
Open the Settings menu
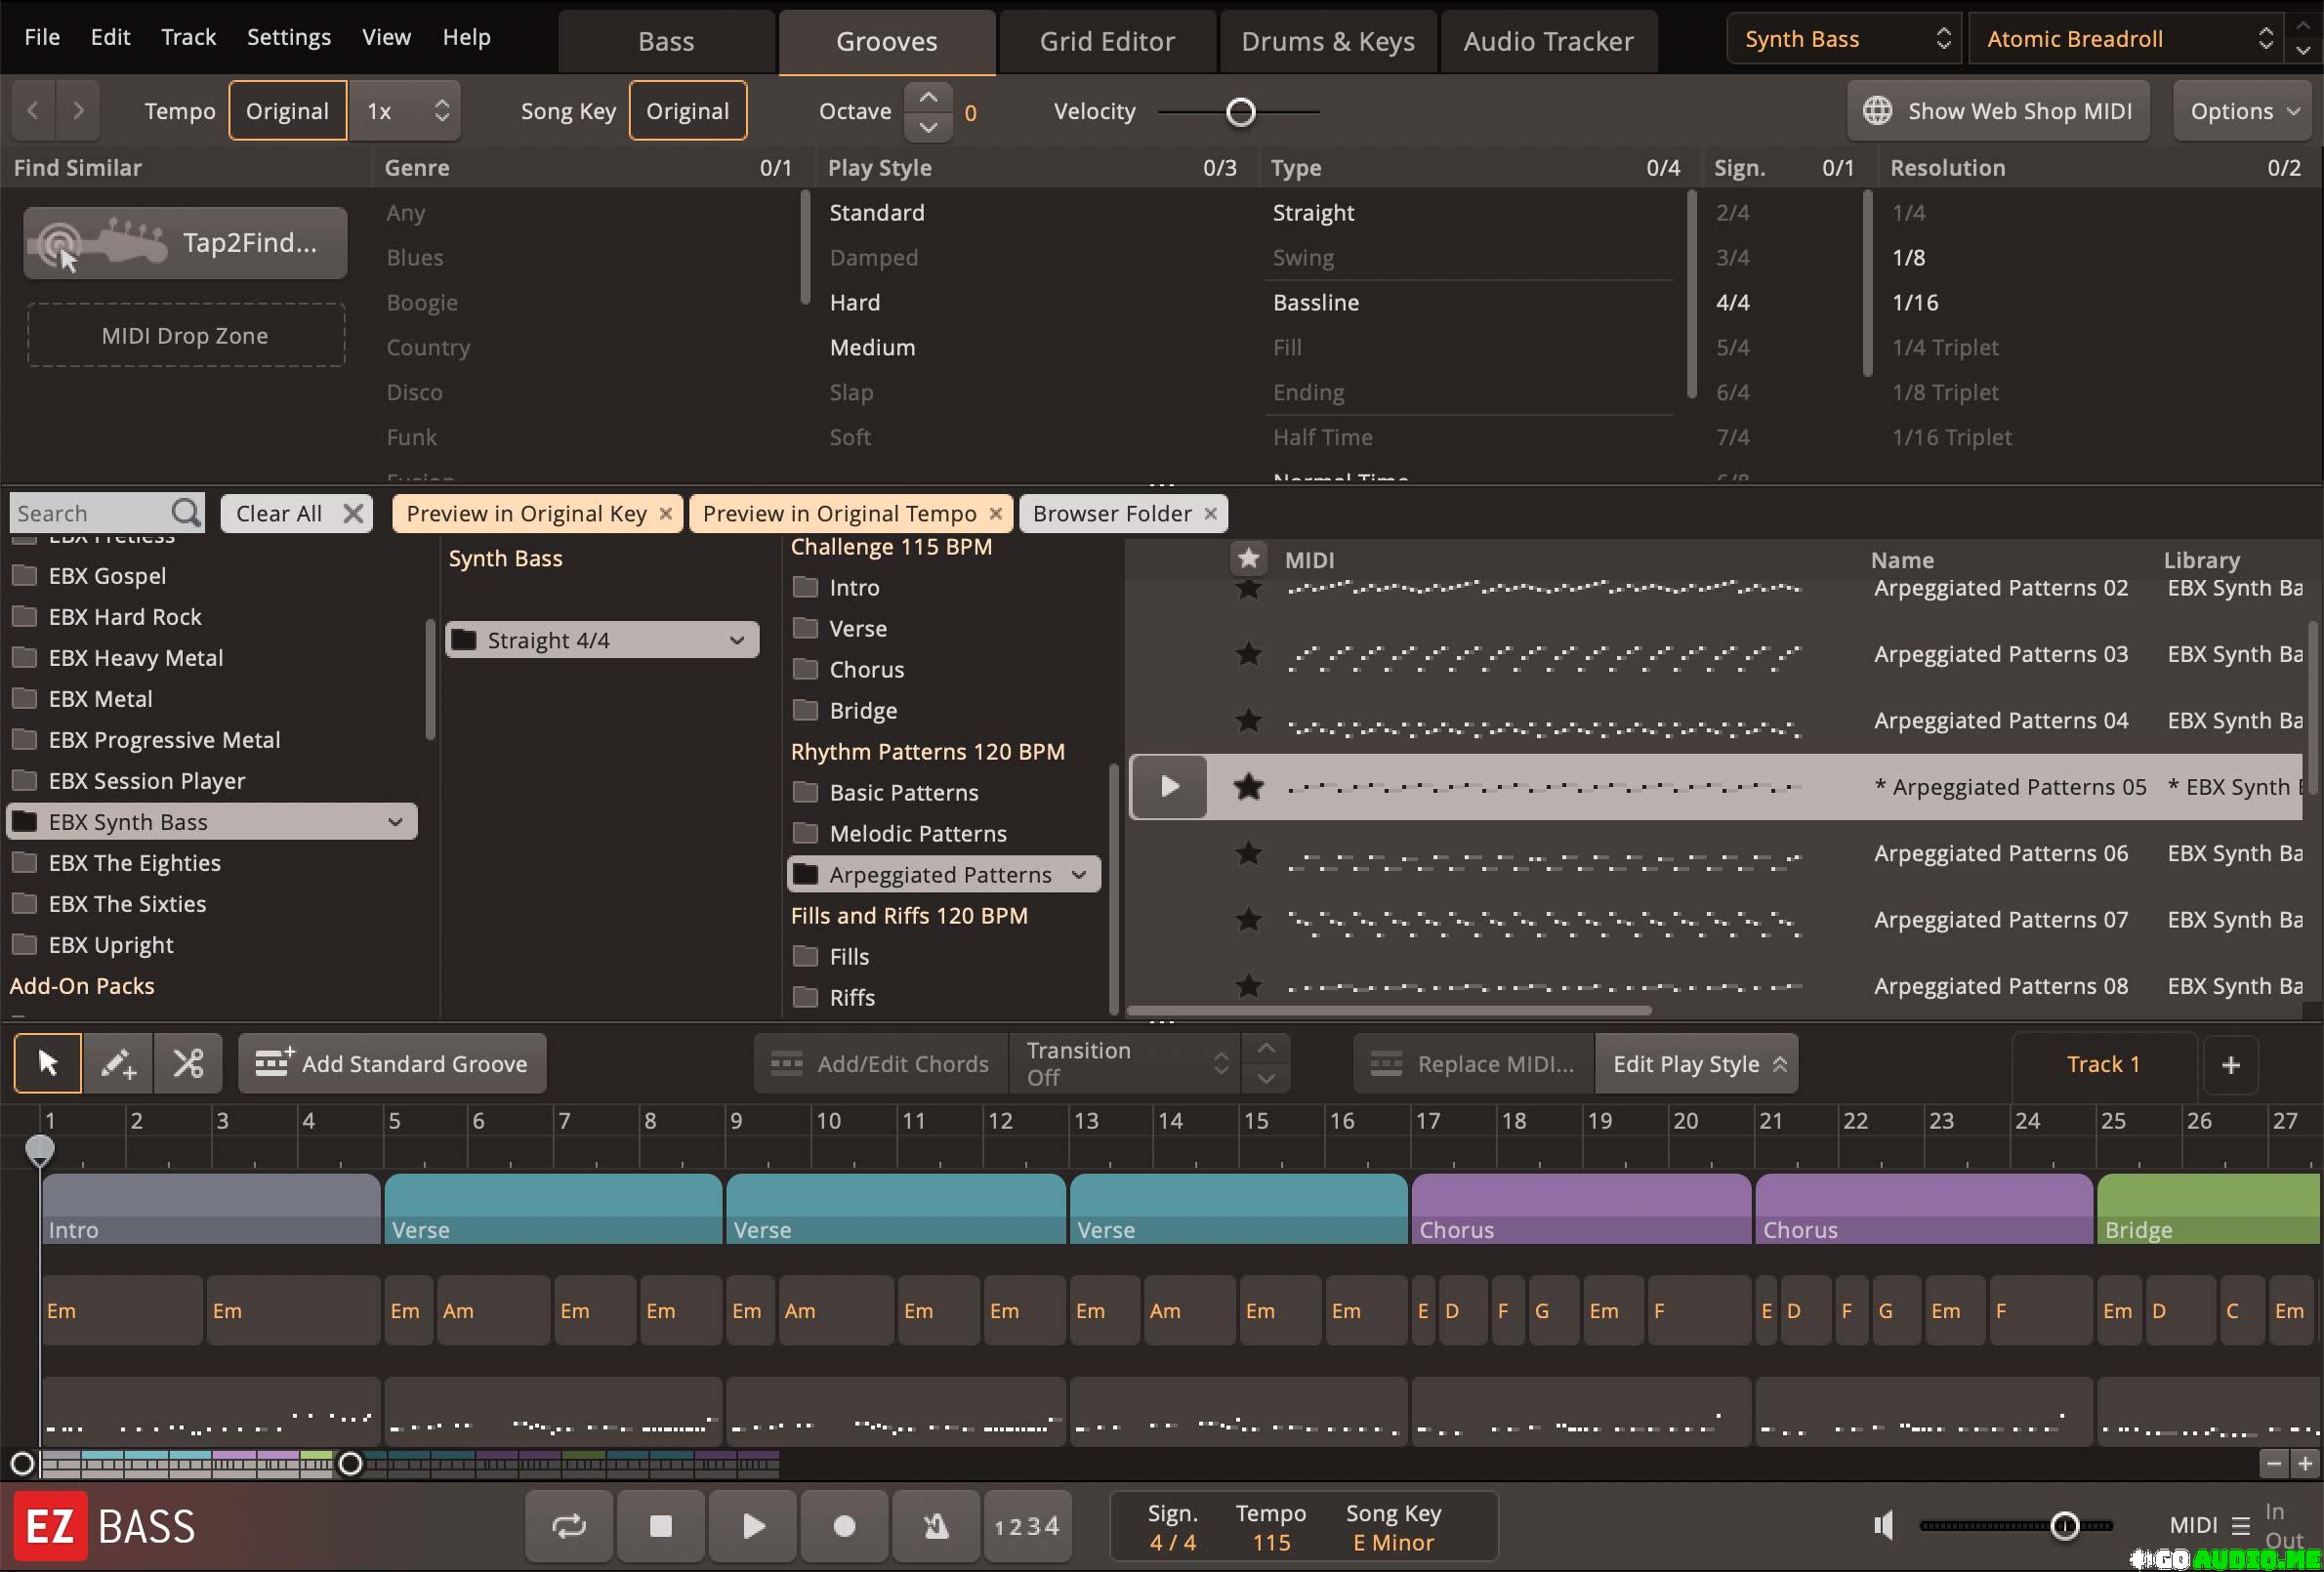[288, 37]
